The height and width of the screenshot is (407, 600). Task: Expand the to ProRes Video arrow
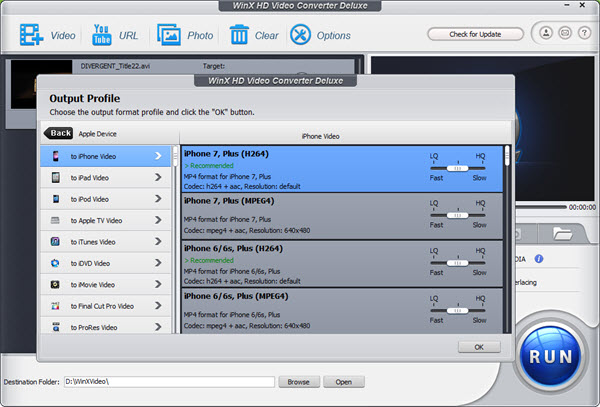pos(158,327)
